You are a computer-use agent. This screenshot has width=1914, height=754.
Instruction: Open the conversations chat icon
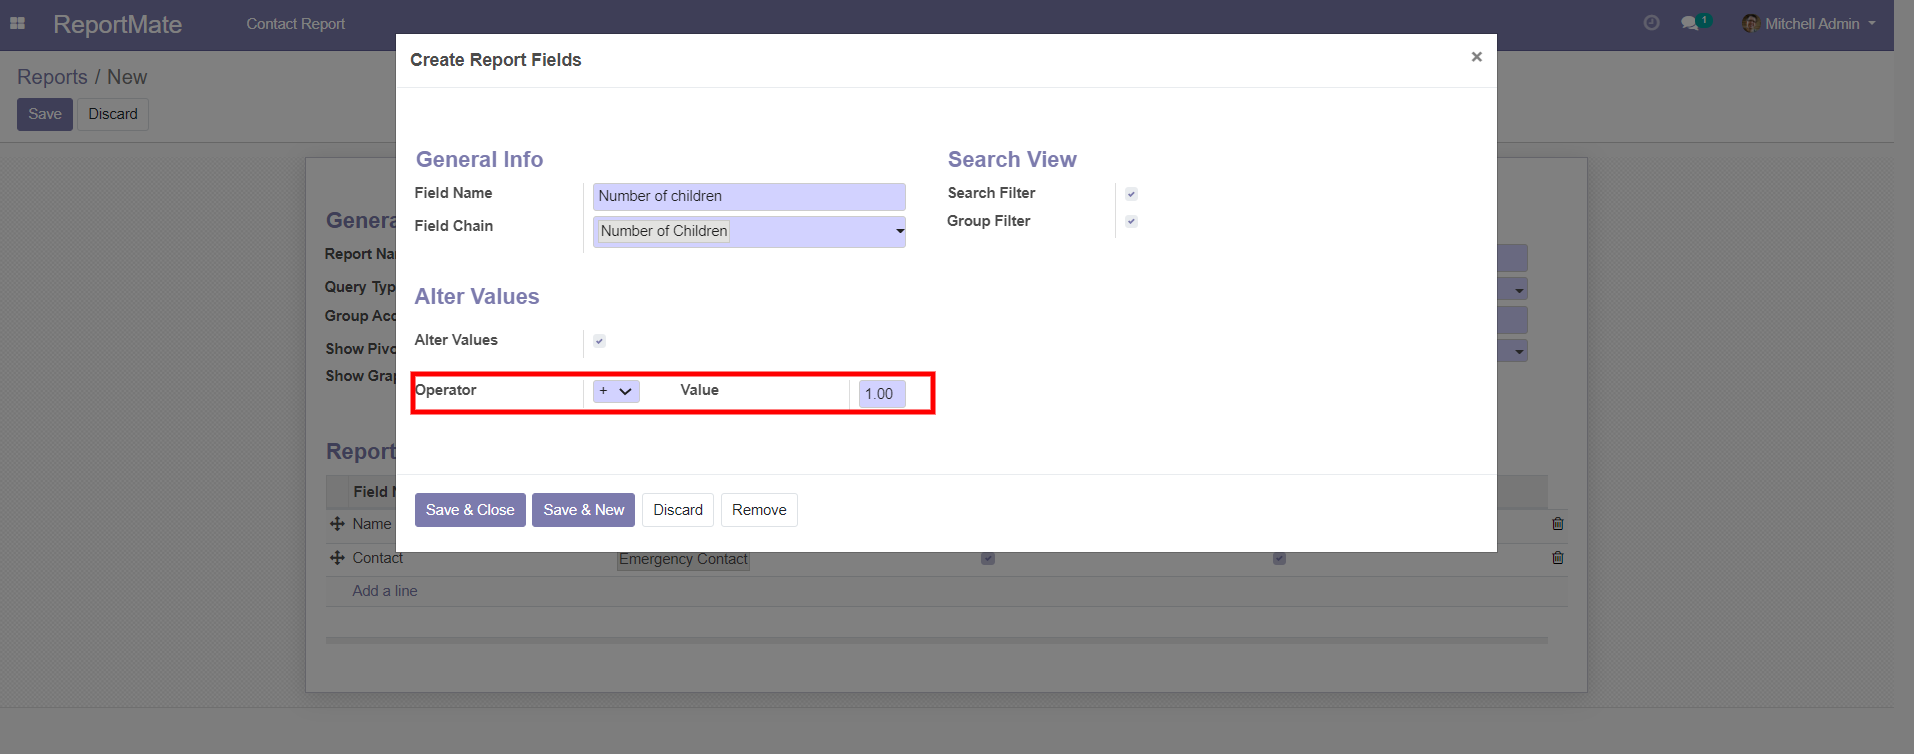1690,23
